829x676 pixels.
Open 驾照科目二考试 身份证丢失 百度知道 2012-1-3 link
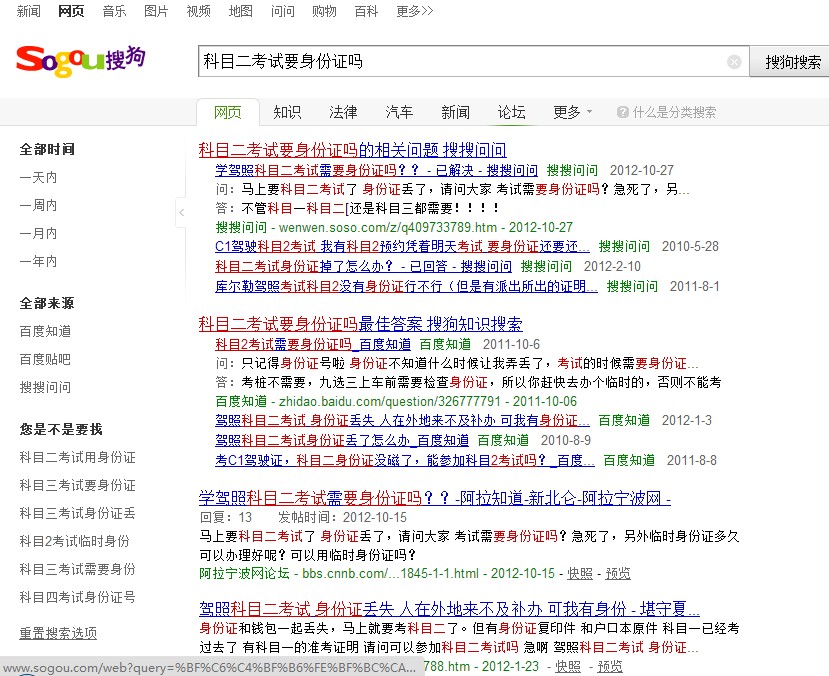[402, 421]
